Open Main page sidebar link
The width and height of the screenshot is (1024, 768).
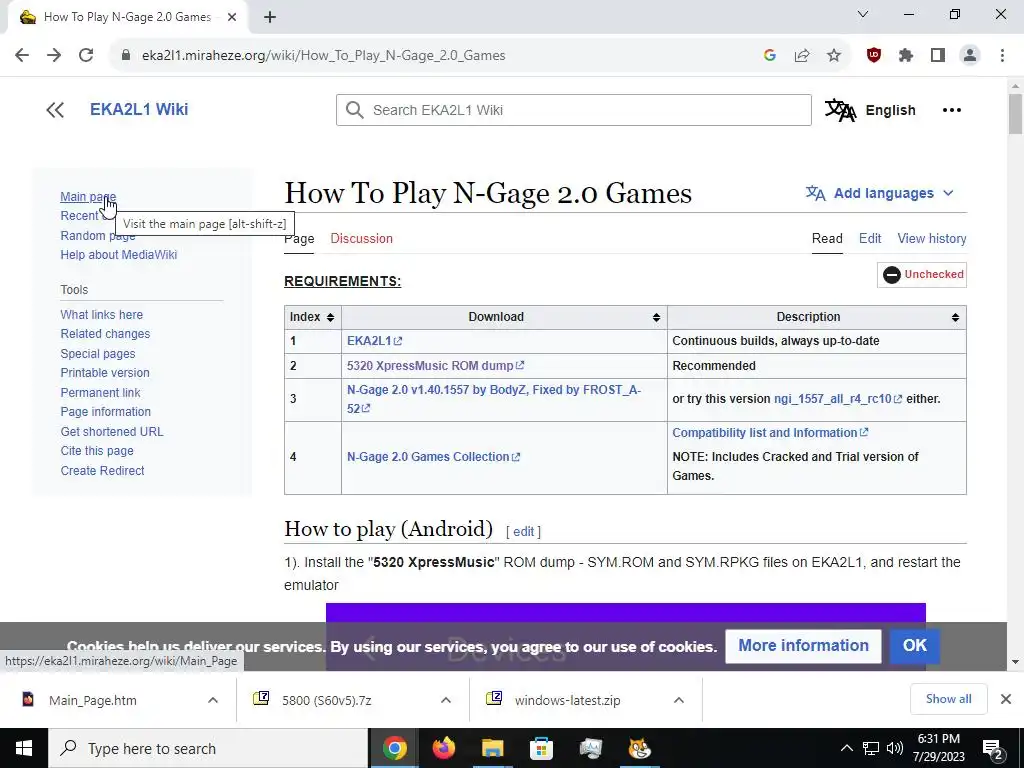88,197
